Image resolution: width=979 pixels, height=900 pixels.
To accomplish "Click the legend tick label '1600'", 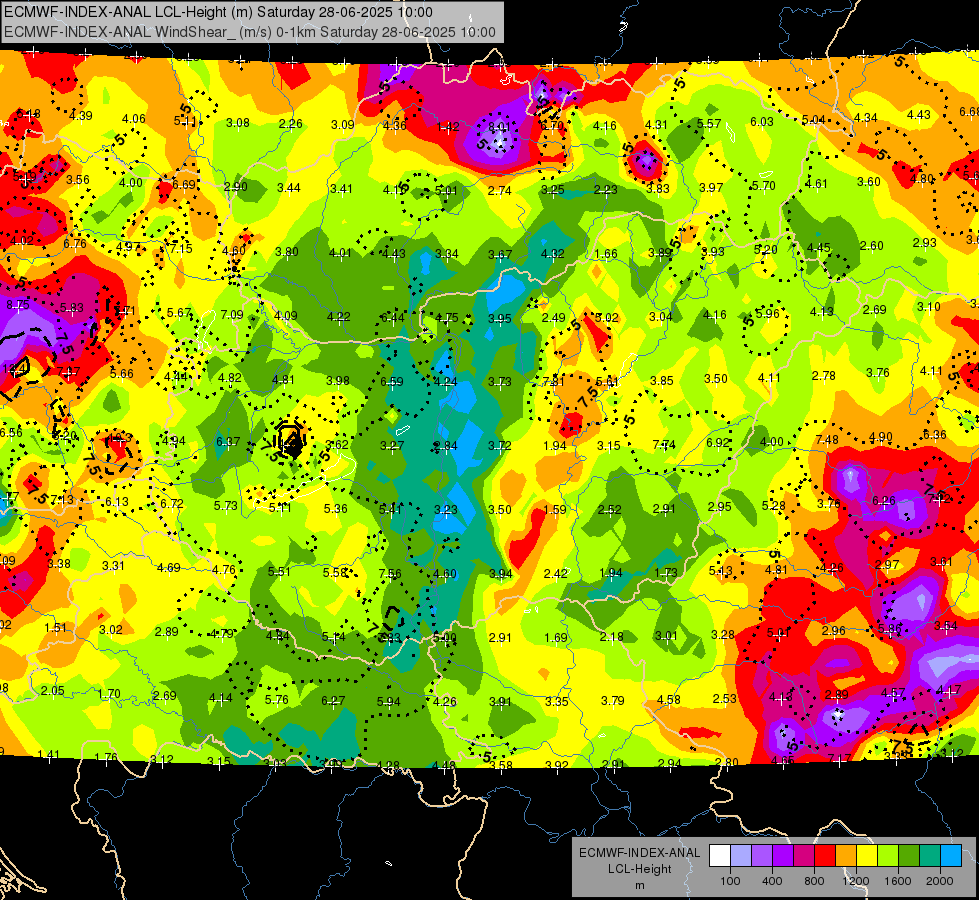I will (x=897, y=881).
